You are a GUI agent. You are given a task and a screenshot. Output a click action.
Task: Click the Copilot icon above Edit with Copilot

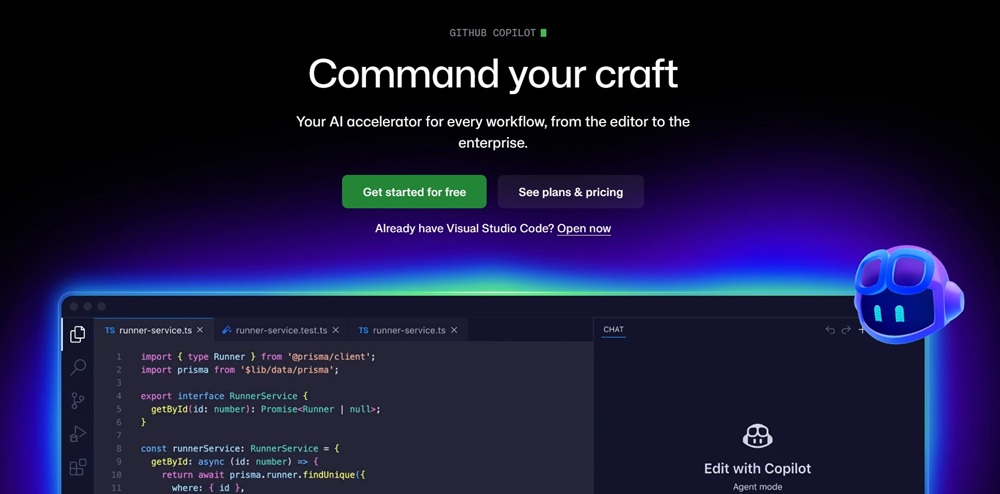click(757, 436)
